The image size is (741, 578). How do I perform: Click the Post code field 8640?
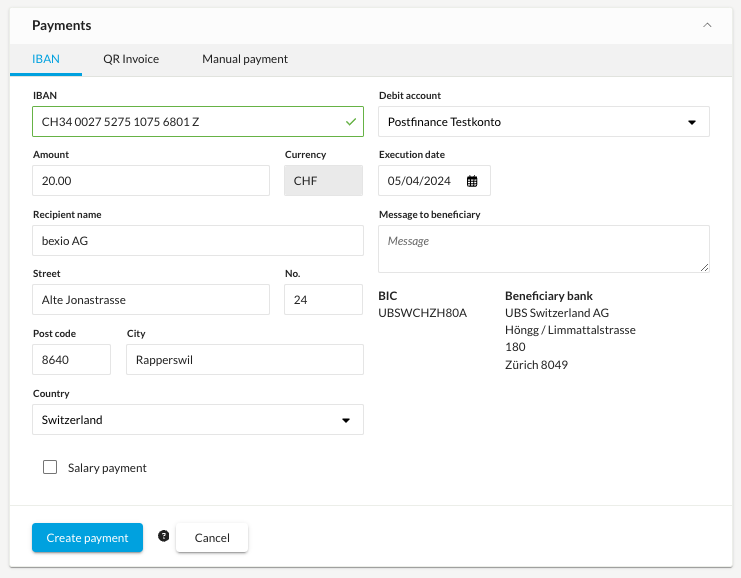click(72, 360)
